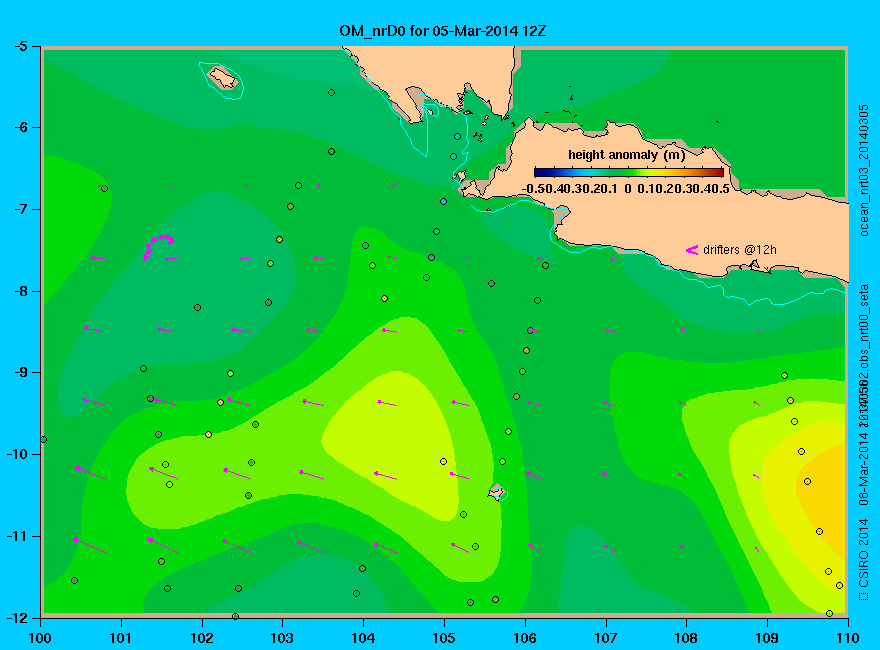The height and width of the screenshot is (650, 880).
Task: Click longitude tick label 106
Action: [x=525, y=638]
